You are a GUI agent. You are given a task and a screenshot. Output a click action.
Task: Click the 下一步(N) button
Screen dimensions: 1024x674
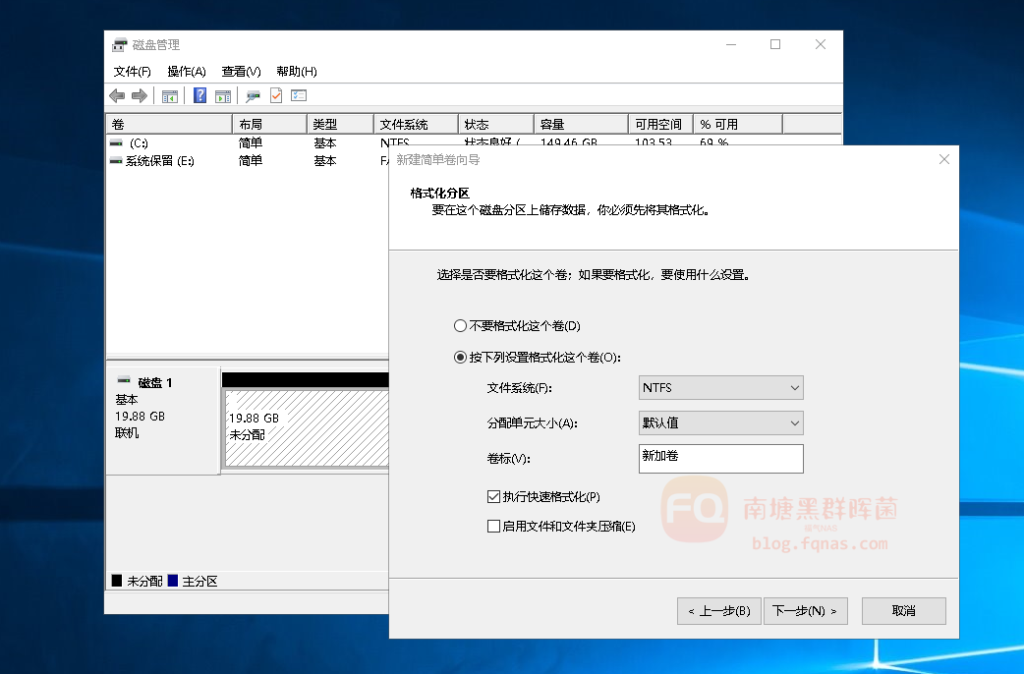click(x=805, y=611)
